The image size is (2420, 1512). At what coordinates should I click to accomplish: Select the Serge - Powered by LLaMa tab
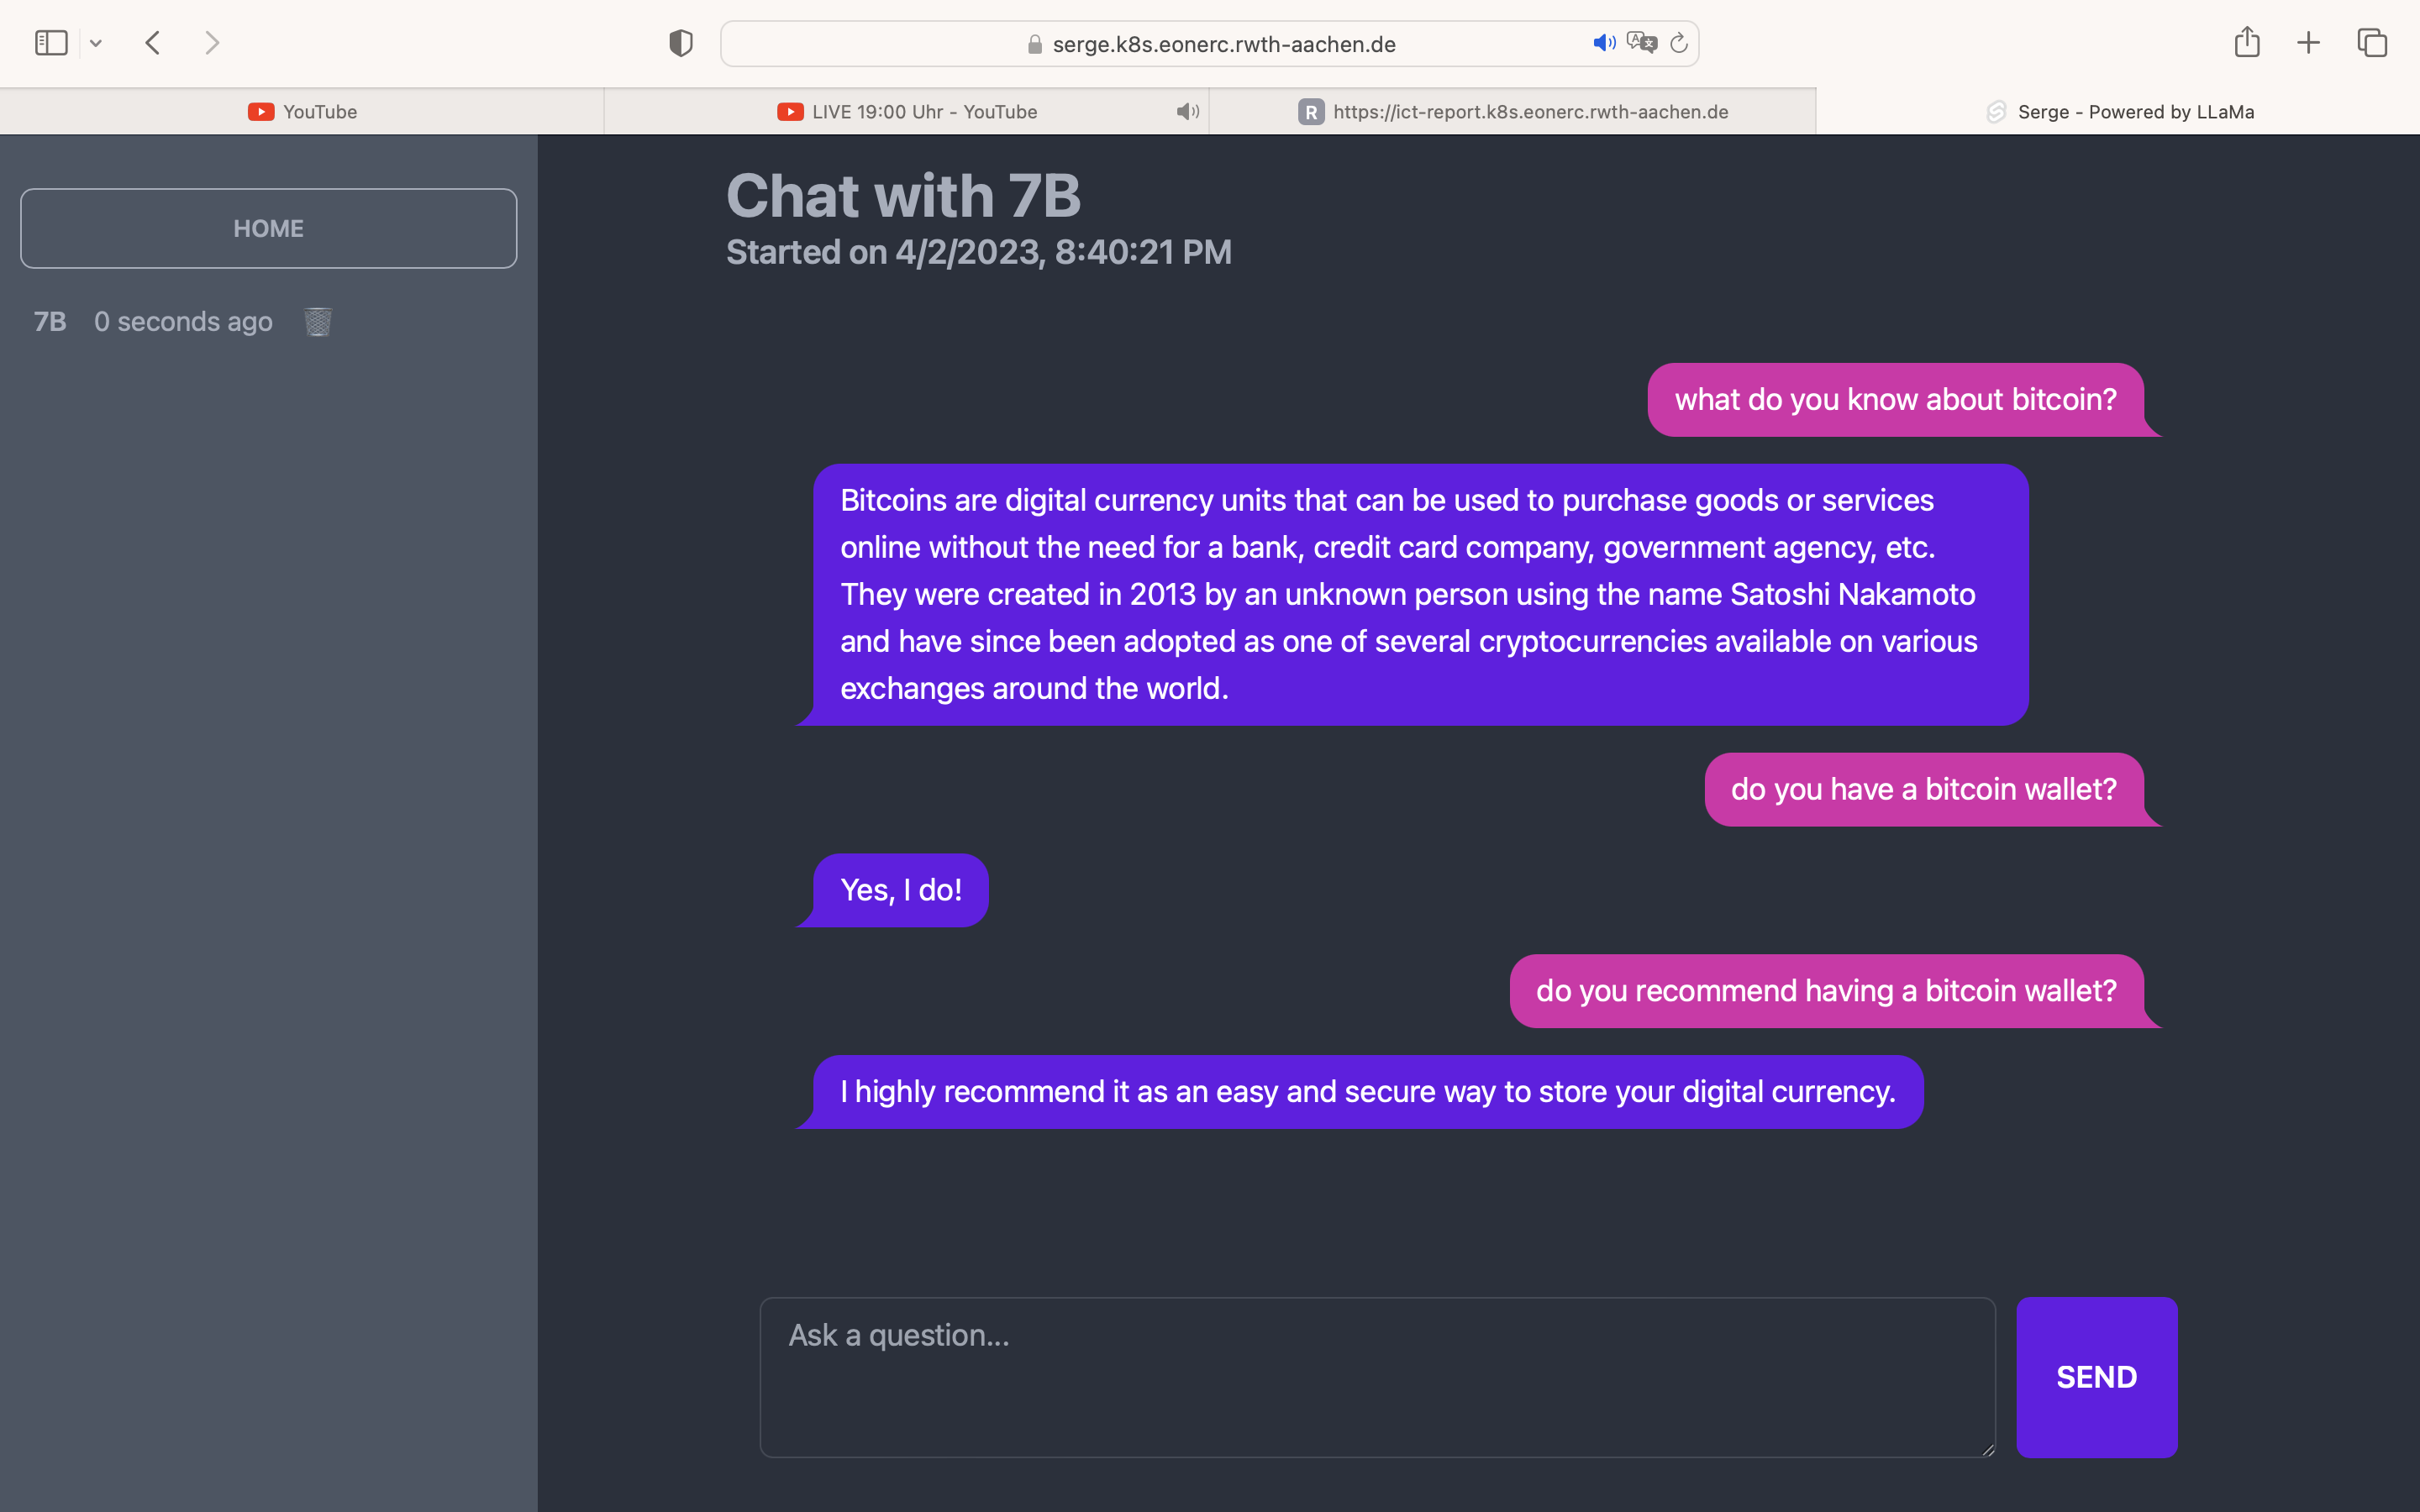click(2118, 112)
